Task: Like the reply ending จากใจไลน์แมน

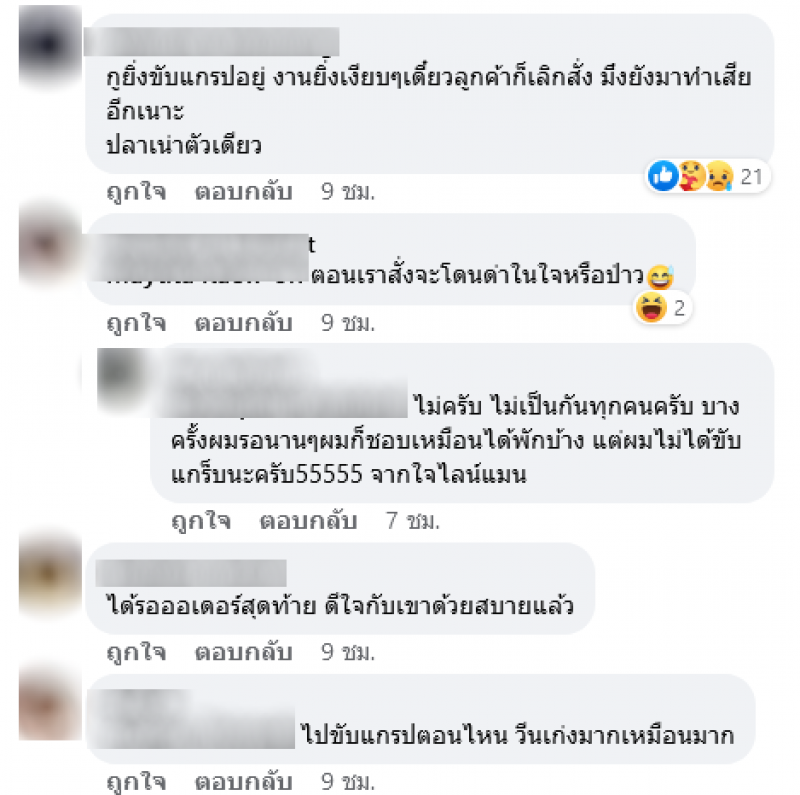Action: (x=201, y=521)
